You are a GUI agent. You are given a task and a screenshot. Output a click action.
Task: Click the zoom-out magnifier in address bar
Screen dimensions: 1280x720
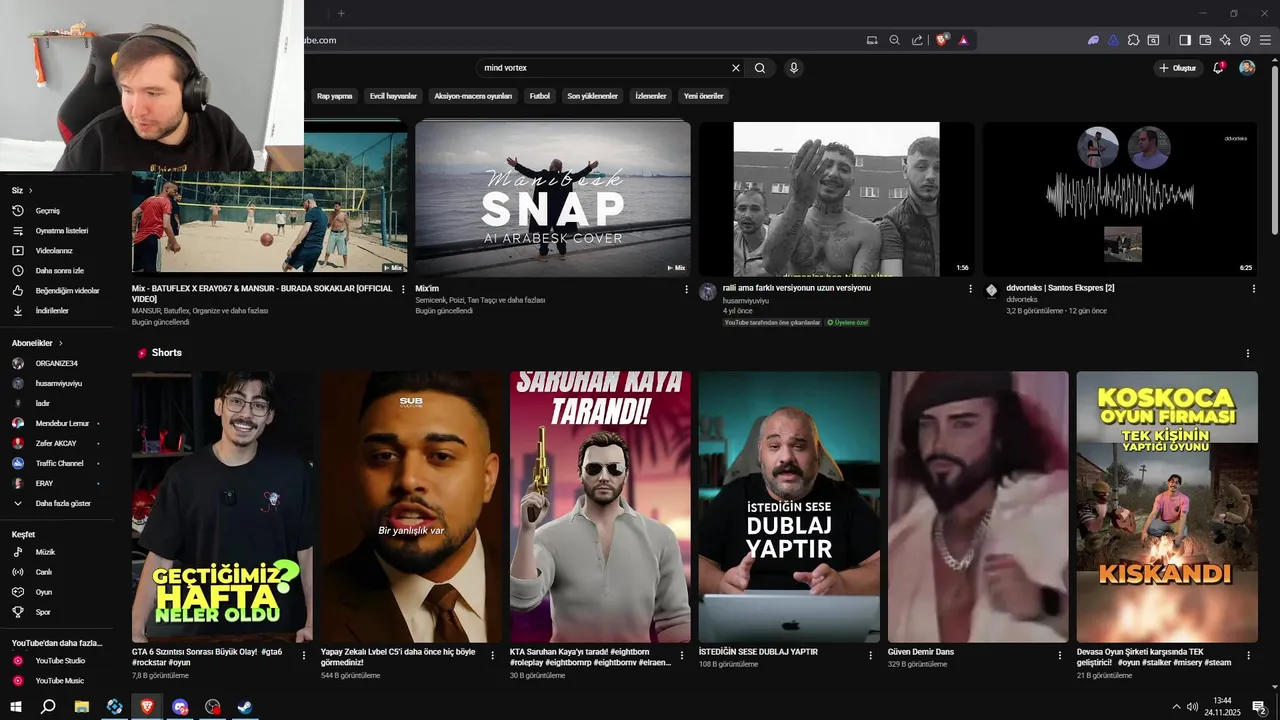894,40
